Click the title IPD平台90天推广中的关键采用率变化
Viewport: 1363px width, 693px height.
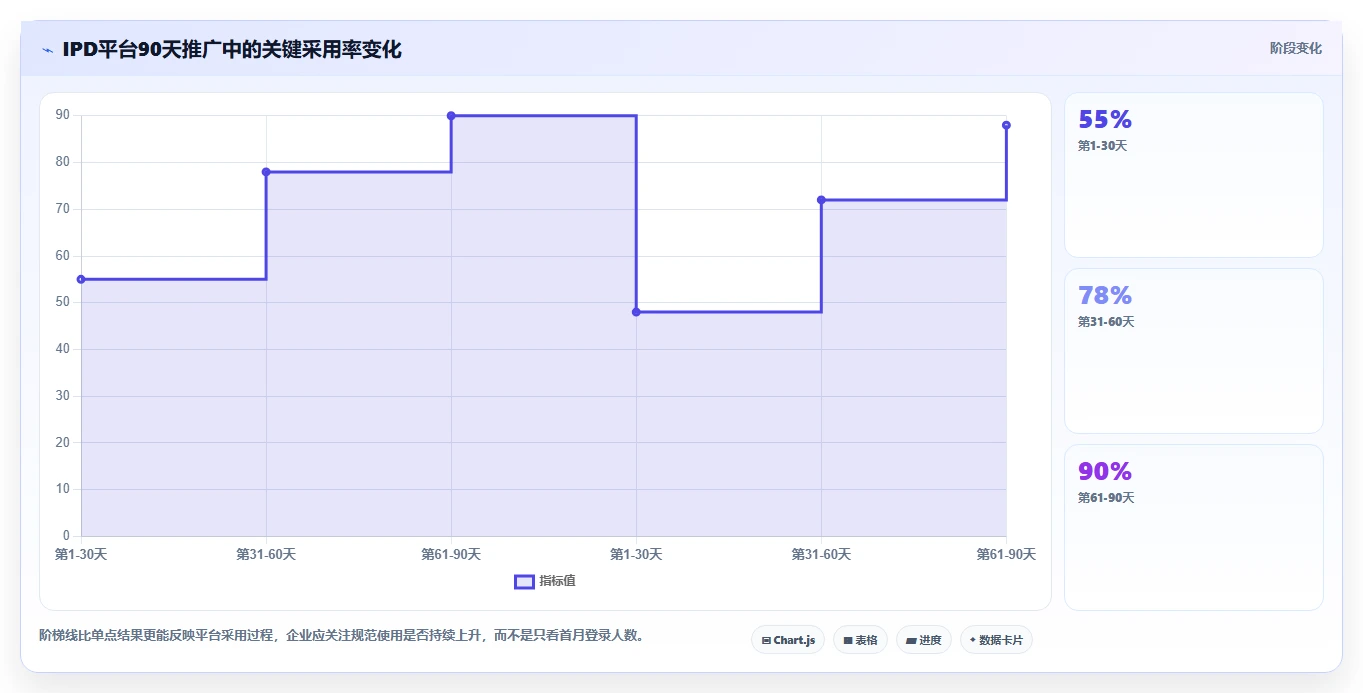coord(232,49)
